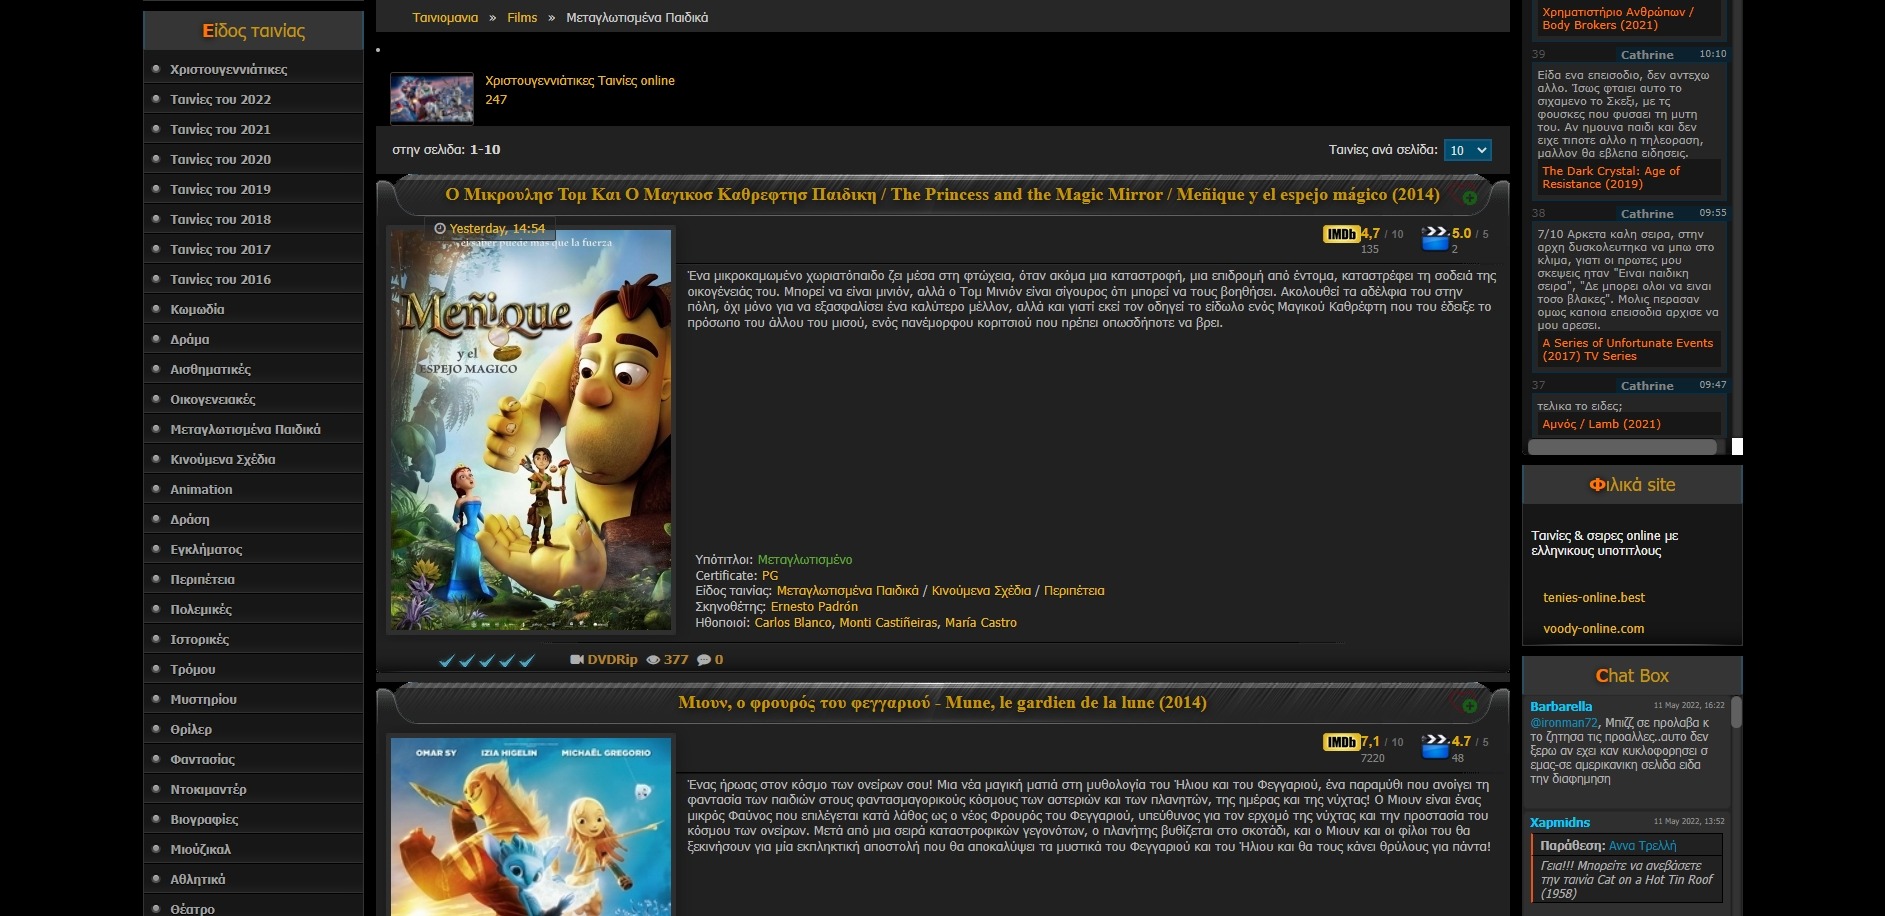Select Ταινίες του 2022 in the sidebar
The width and height of the screenshot is (1885, 916).
[220, 99]
